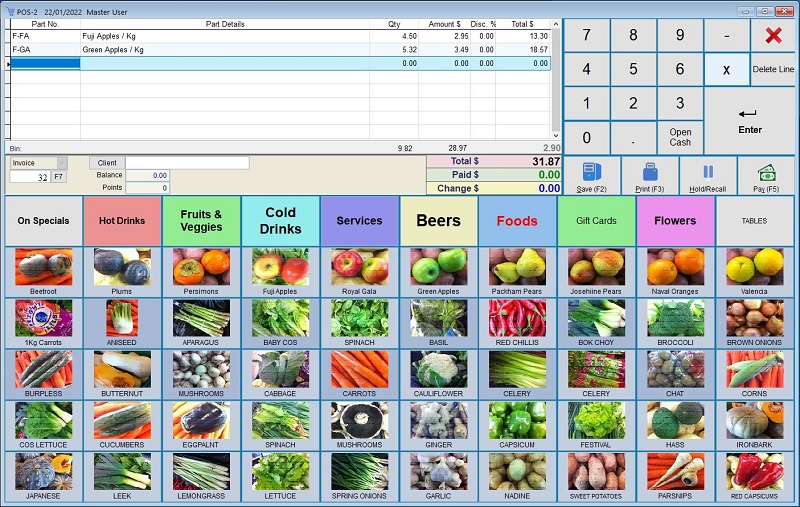Select the Fuji Apples product tile
This screenshot has width=800, height=507.
(x=280, y=268)
